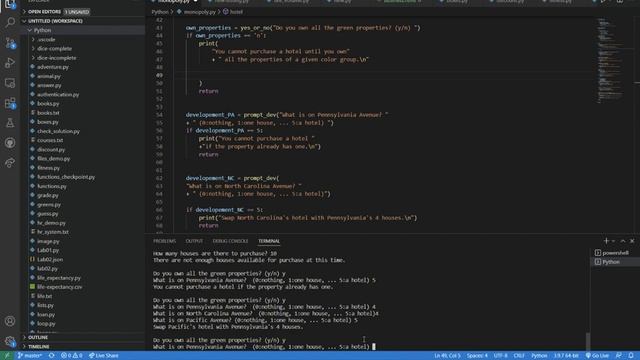Open the feedback icon in status bar

tap(619, 356)
